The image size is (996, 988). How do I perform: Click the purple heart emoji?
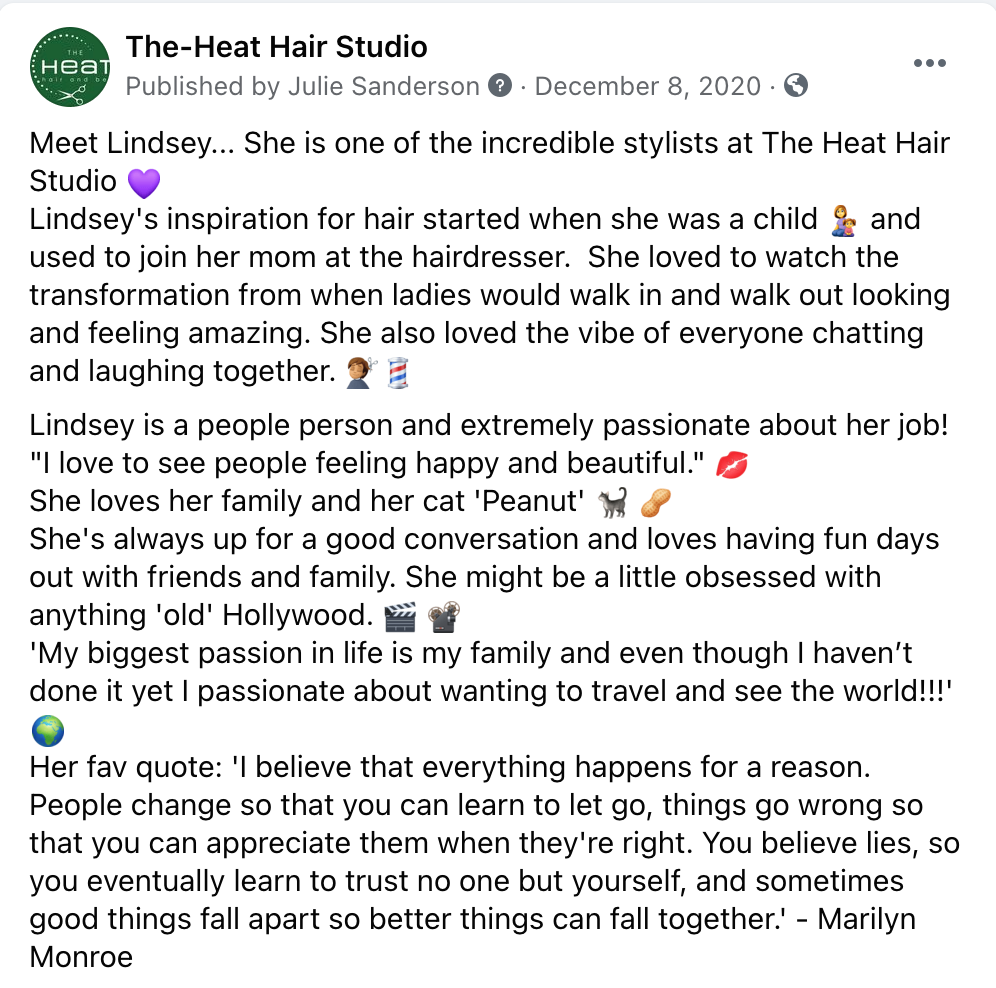[x=144, y=182]
